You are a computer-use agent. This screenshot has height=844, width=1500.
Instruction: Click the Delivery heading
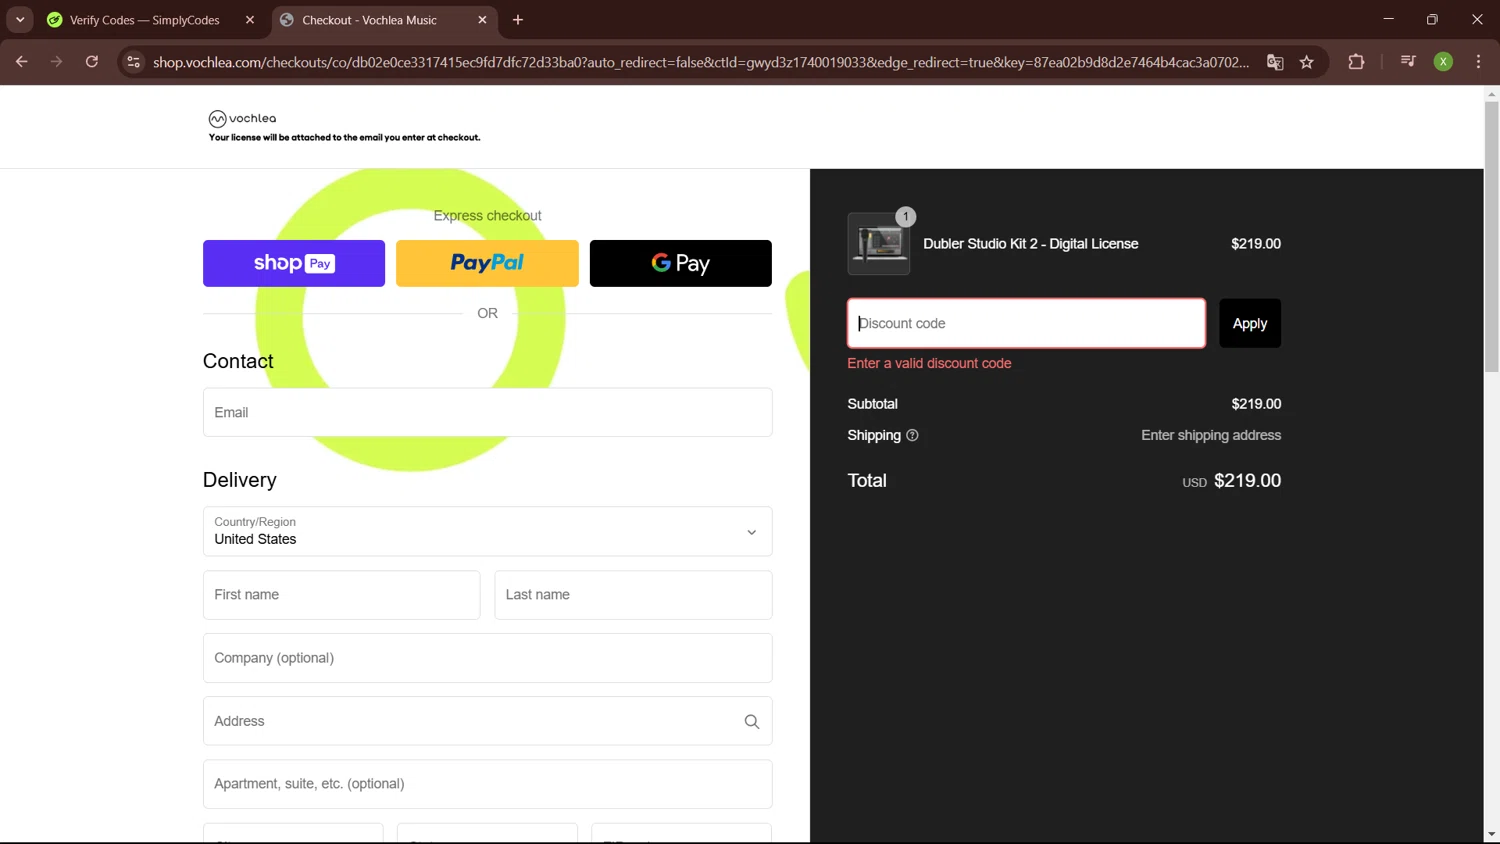[x=240, y=480]
